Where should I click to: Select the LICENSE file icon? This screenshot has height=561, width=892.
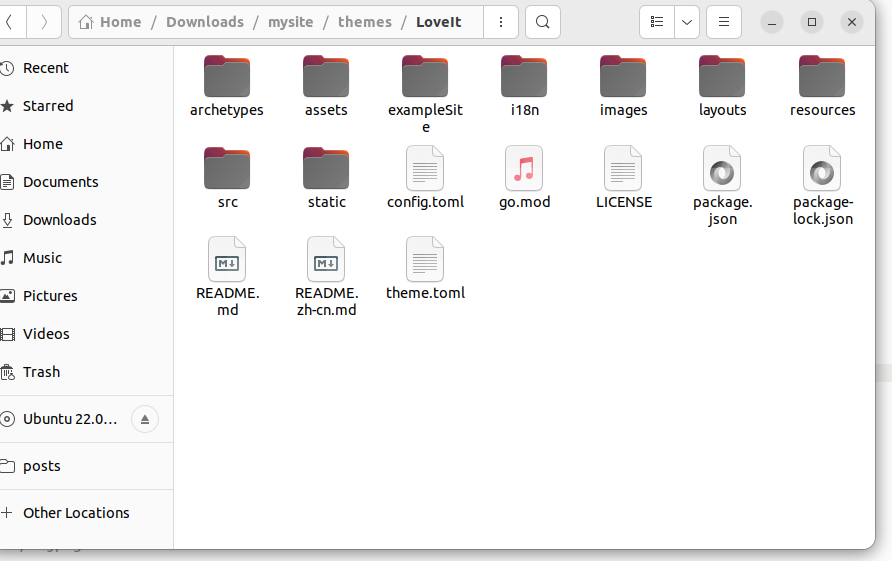tap(623, 168)
